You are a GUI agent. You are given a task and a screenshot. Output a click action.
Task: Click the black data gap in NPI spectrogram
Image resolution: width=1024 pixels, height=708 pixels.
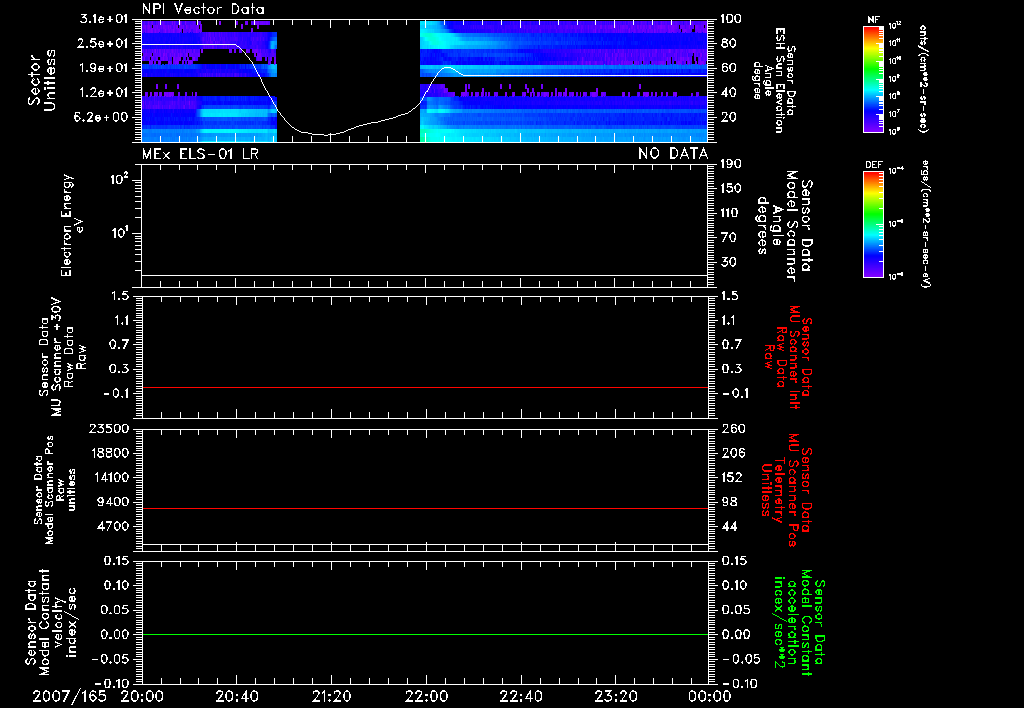point(348,60)
